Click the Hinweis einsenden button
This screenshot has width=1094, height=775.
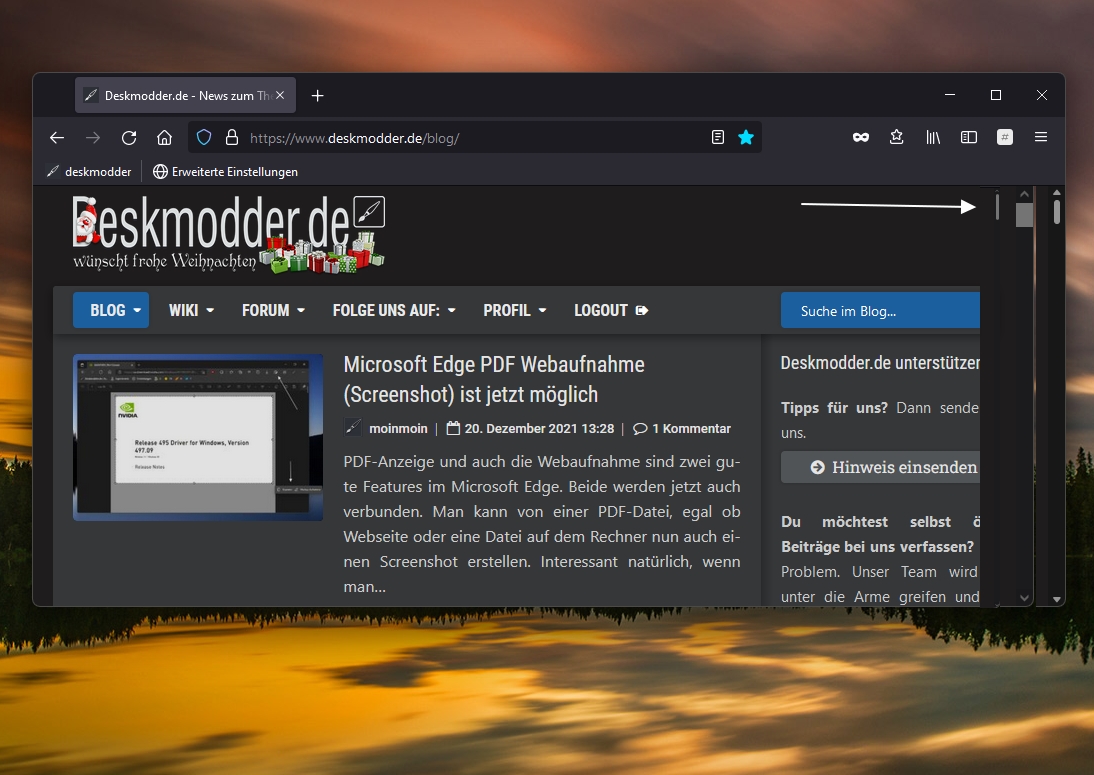[880, 467]
